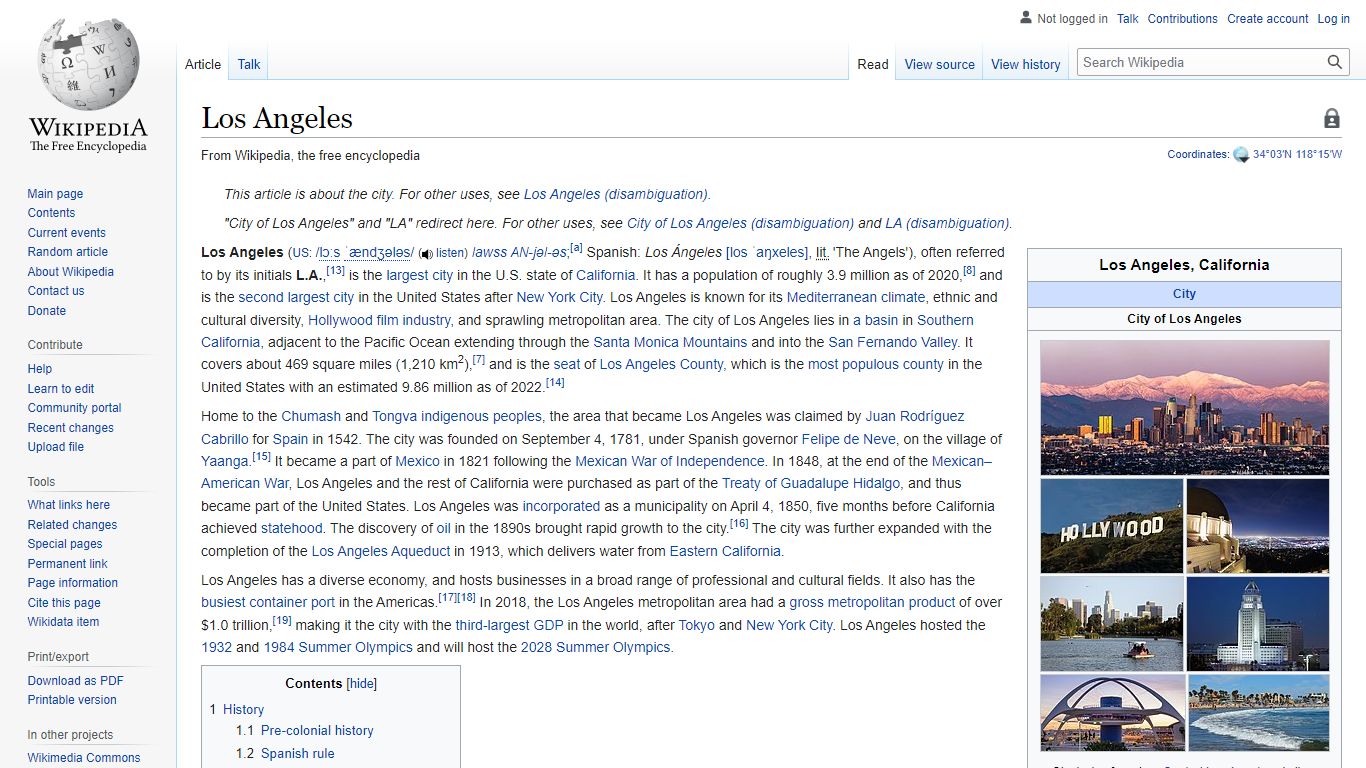Play the Los Angeles pronunciation audio
1366x768 pixels.
point(426,254)
